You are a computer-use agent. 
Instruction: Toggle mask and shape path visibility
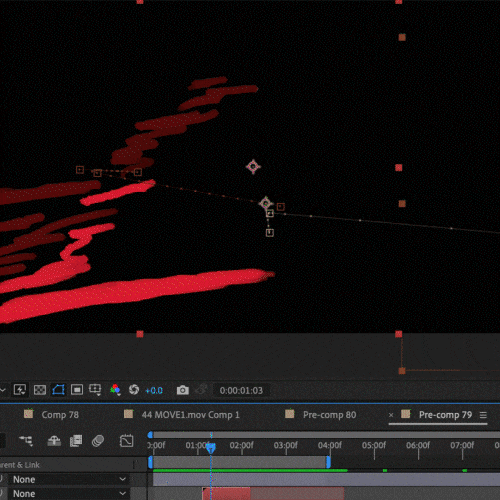tap(58, 390)
